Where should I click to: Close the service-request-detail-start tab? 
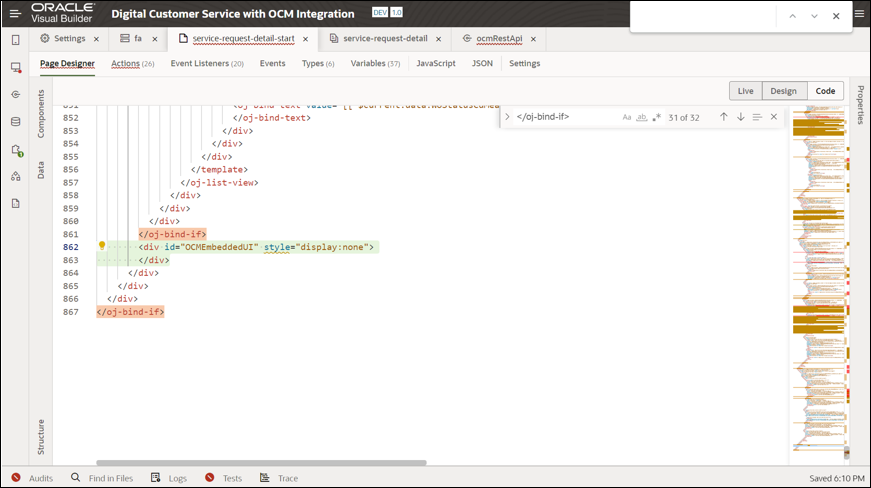305,39
